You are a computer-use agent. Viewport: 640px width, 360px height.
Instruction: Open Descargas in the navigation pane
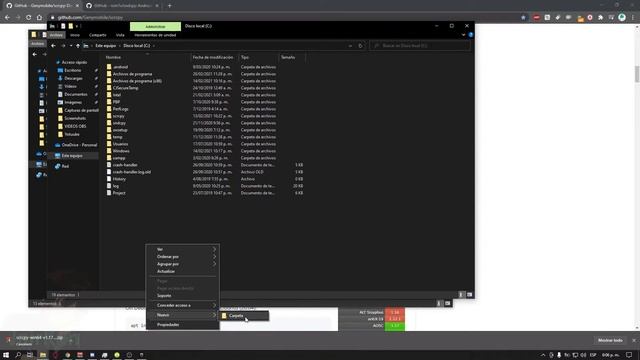coord(73,78)
